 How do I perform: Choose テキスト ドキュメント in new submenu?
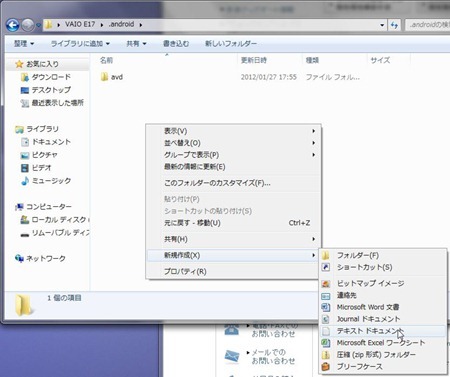383,331
